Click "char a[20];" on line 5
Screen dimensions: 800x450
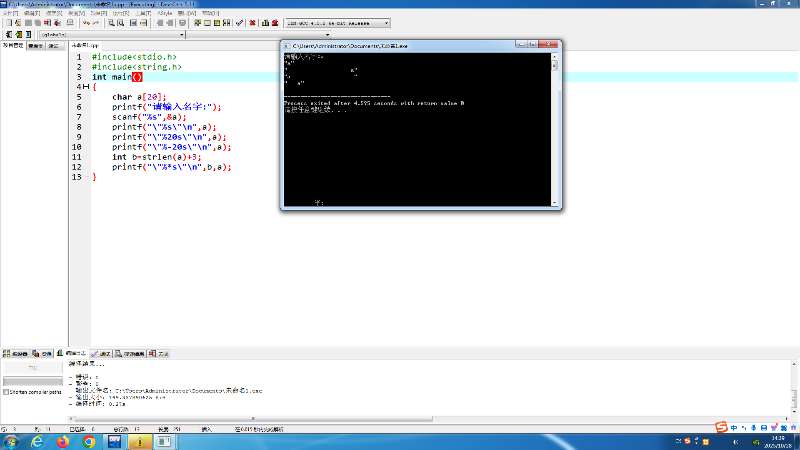(x=139, y=97)
